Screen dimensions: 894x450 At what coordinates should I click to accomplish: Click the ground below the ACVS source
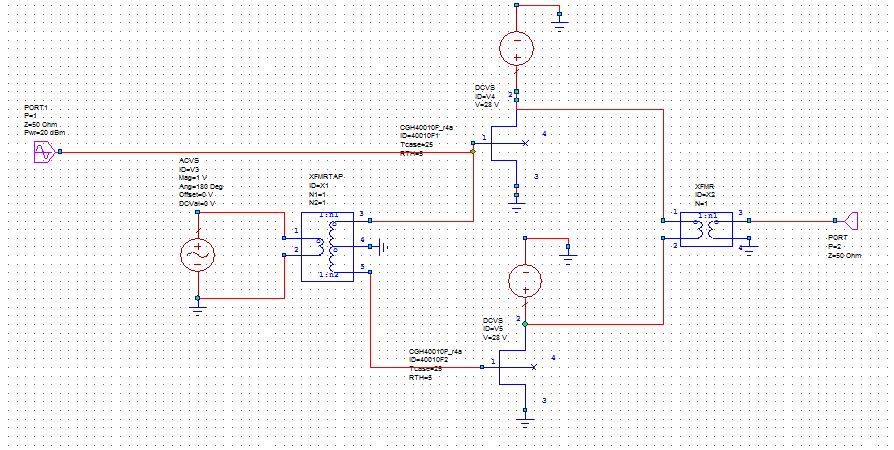point(197,309)
